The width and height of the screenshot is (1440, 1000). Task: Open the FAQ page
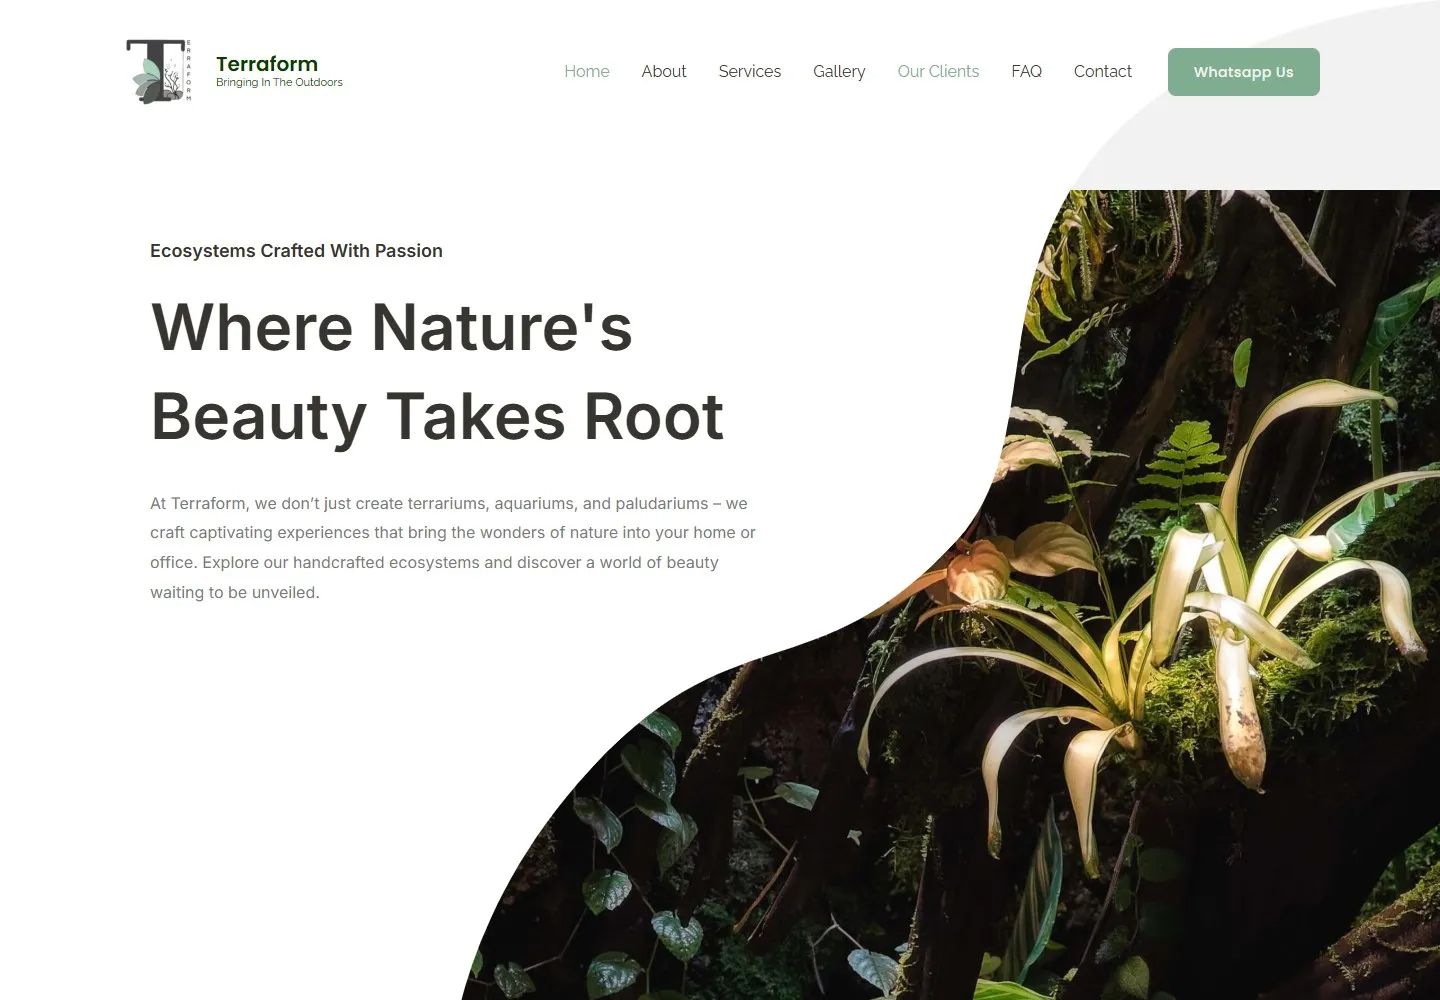click(1027, 71)
